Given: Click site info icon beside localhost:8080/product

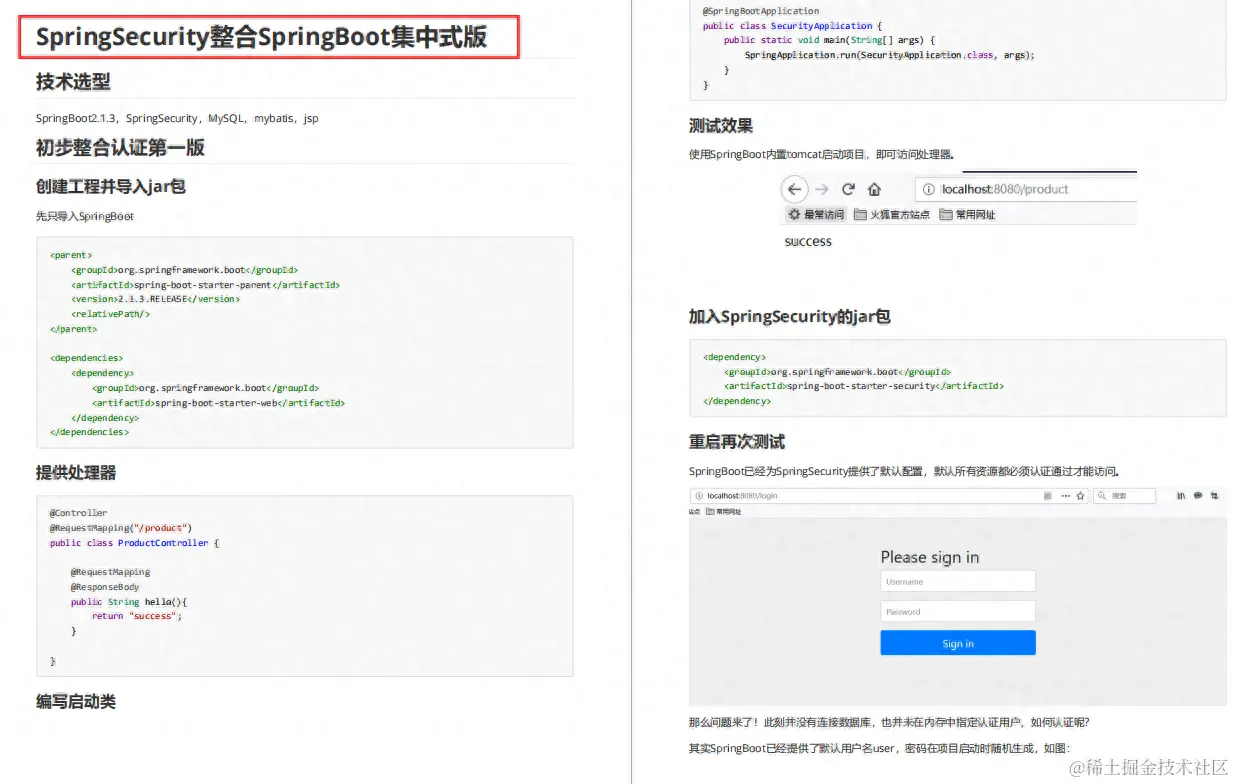Looking at the screenshot, I should click(928, 189).
